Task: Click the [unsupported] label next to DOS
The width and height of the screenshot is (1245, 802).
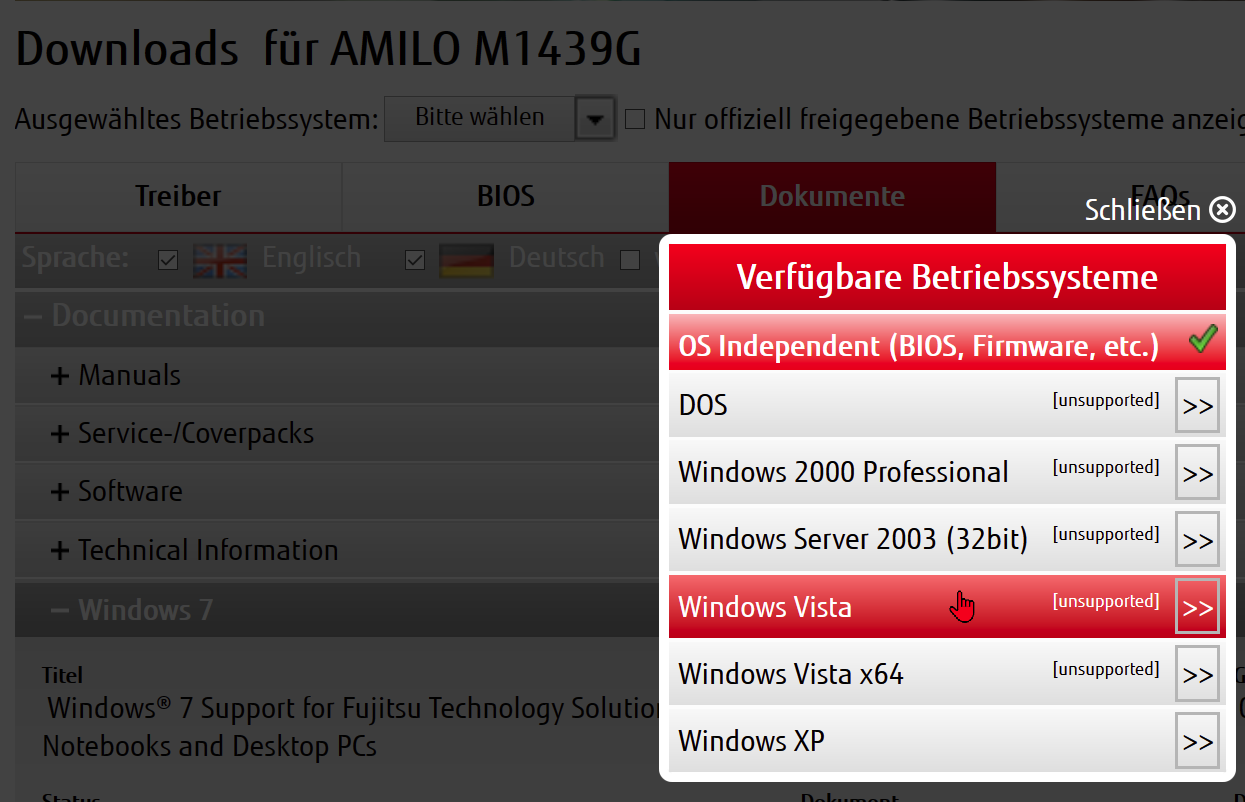Action: click(x=1106, y=400)
